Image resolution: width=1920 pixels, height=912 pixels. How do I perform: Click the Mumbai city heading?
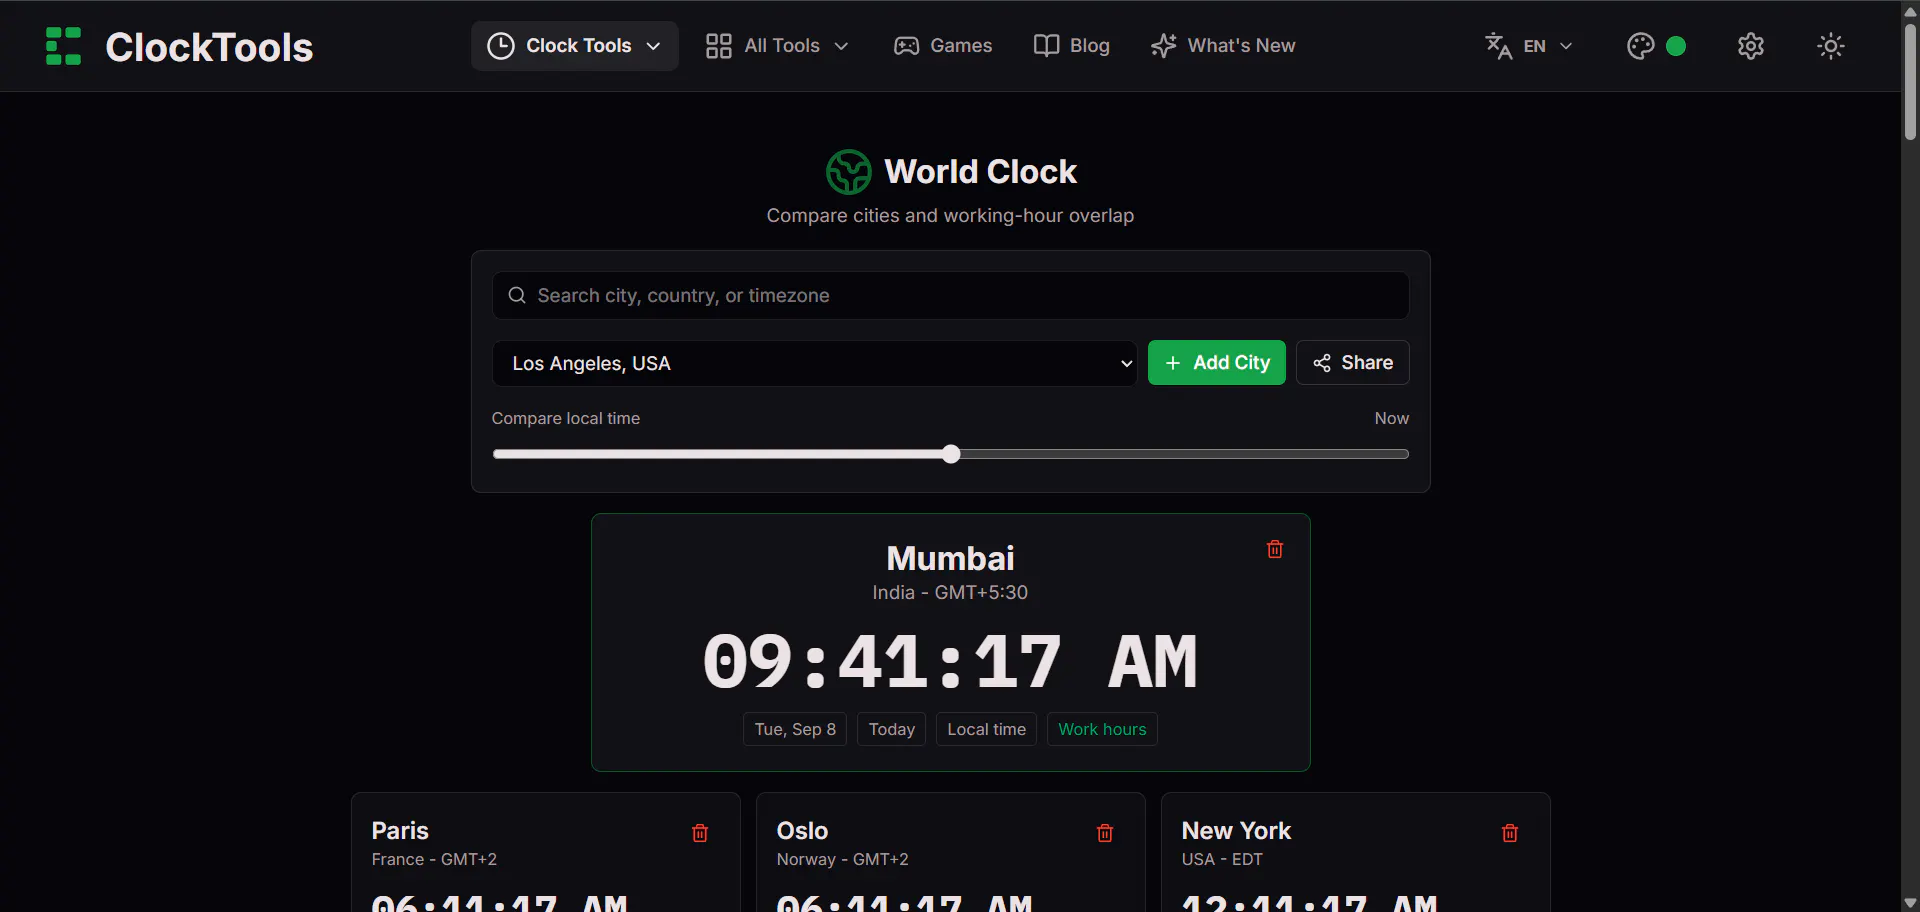coord(950,558)
